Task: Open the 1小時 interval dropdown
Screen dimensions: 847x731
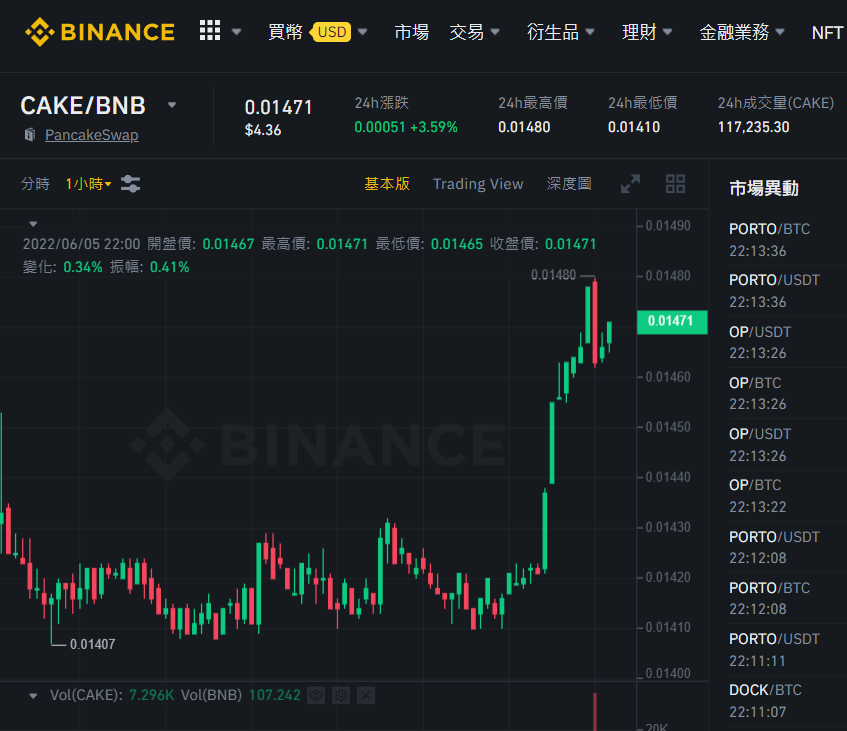Action: click(88, 184)
